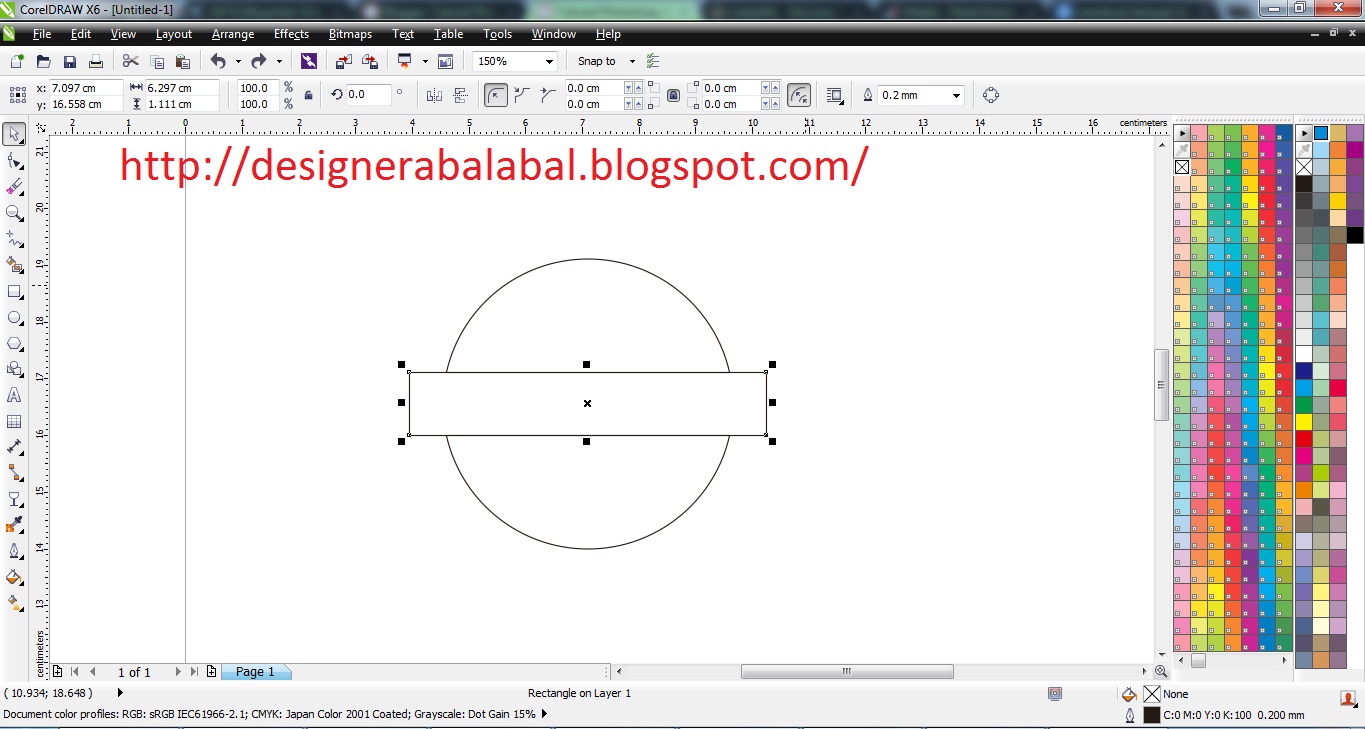Select the Fill bucket tool

pyautogui.click(x=15, y=577)
